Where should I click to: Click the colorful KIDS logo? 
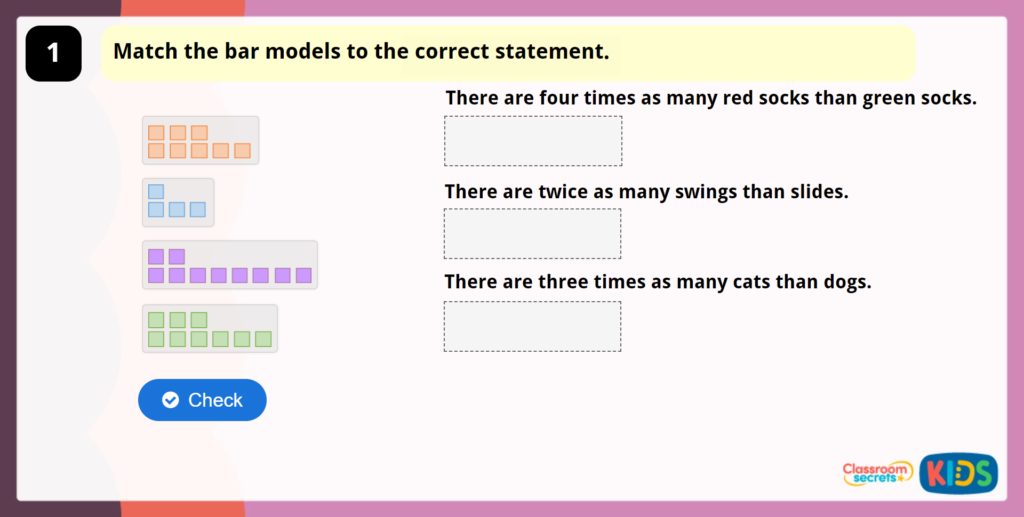click(958, 473)
